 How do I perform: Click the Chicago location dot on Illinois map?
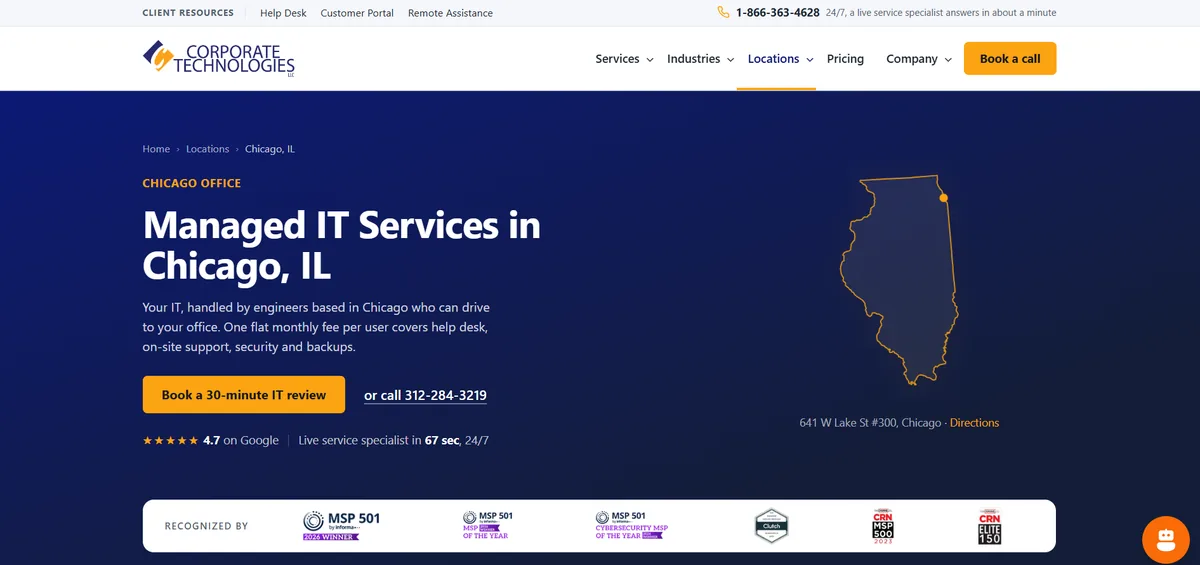pyautogui.click(x=943, y=198)
